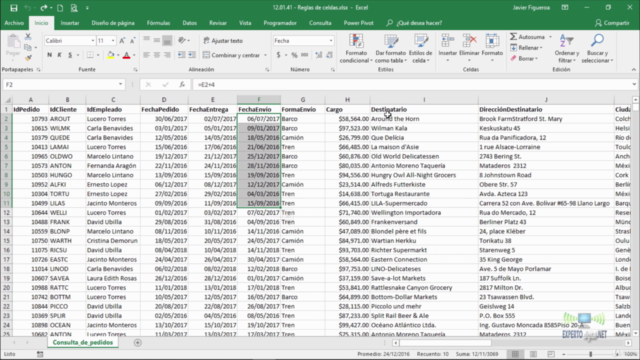Open the Fecha number format dropdown
640x360 pixels.
331,41
